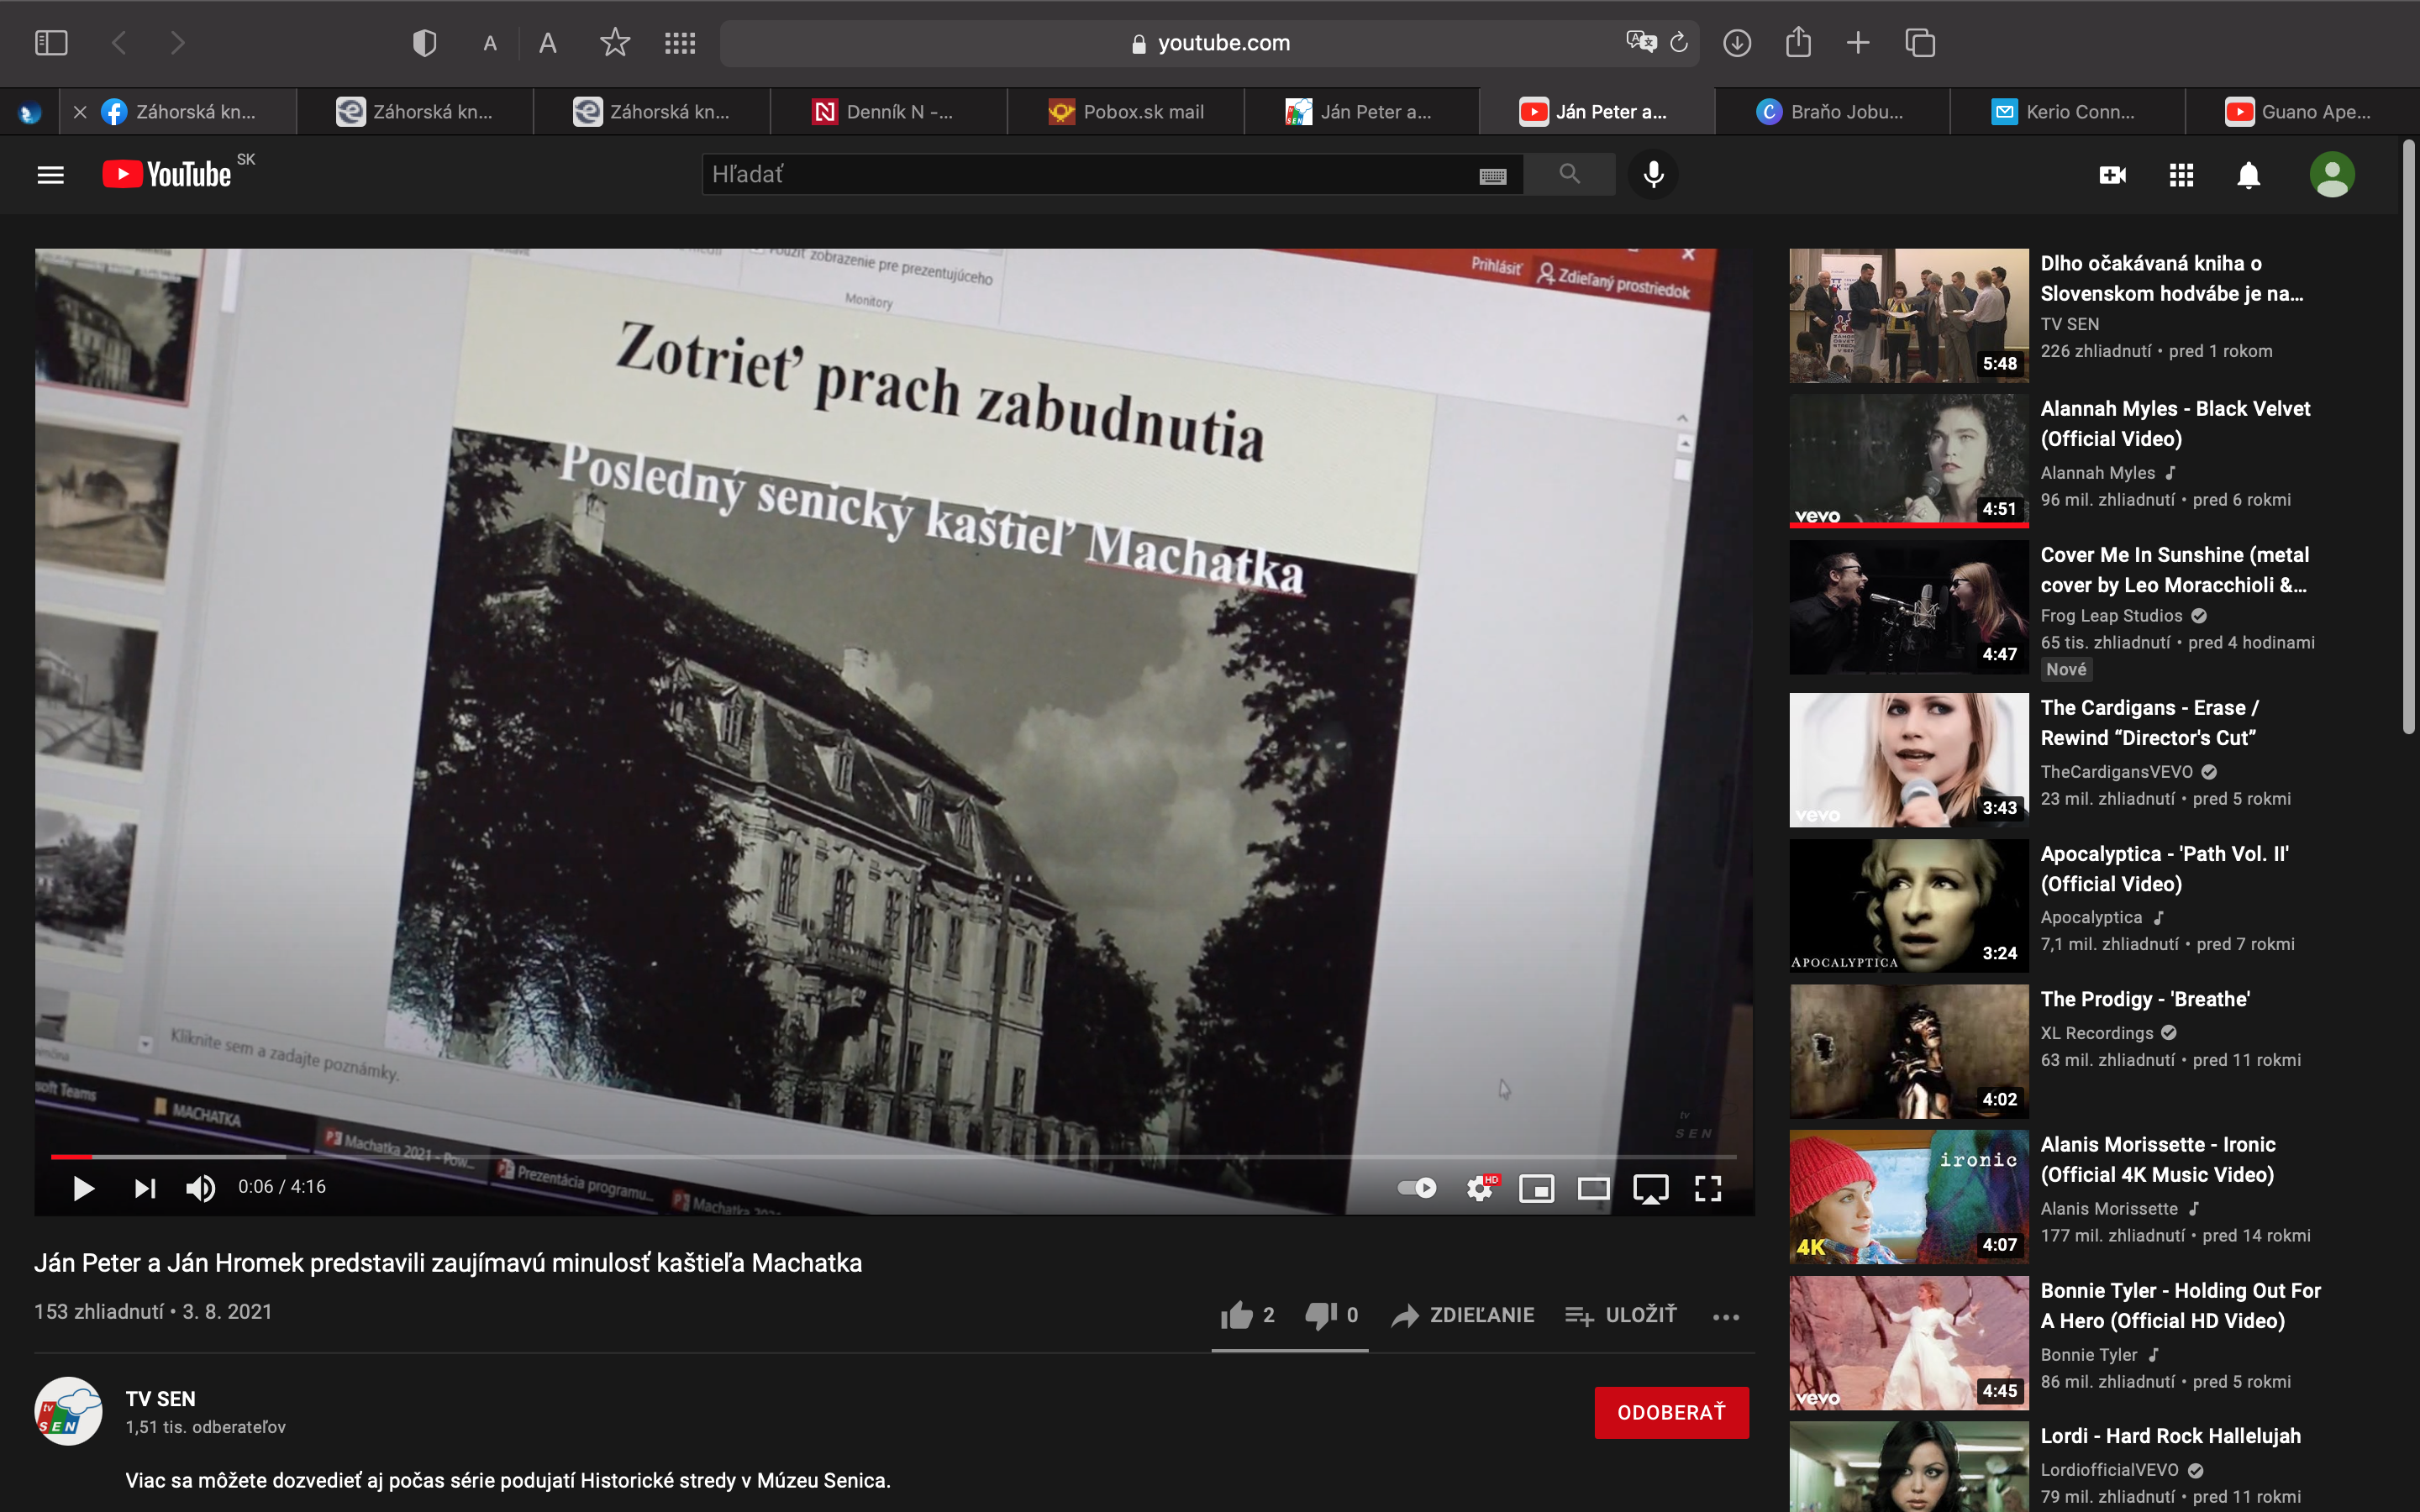
Task: Switch to Denník N tab
Action: [889, 112]
